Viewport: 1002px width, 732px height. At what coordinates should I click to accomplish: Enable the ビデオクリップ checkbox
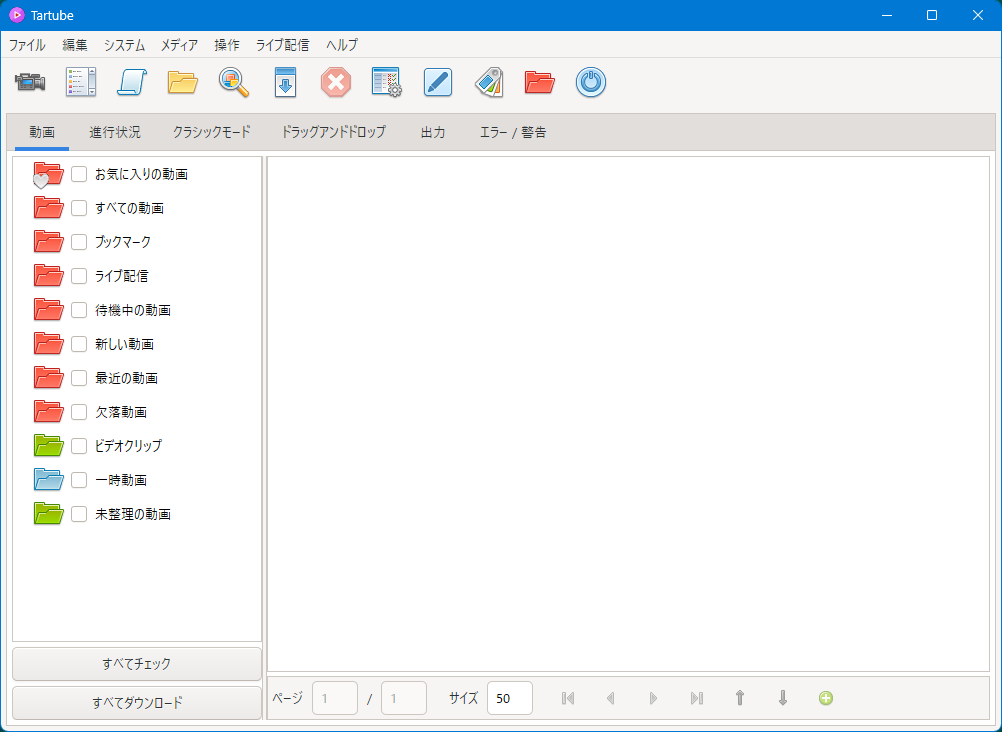[79, 446]
